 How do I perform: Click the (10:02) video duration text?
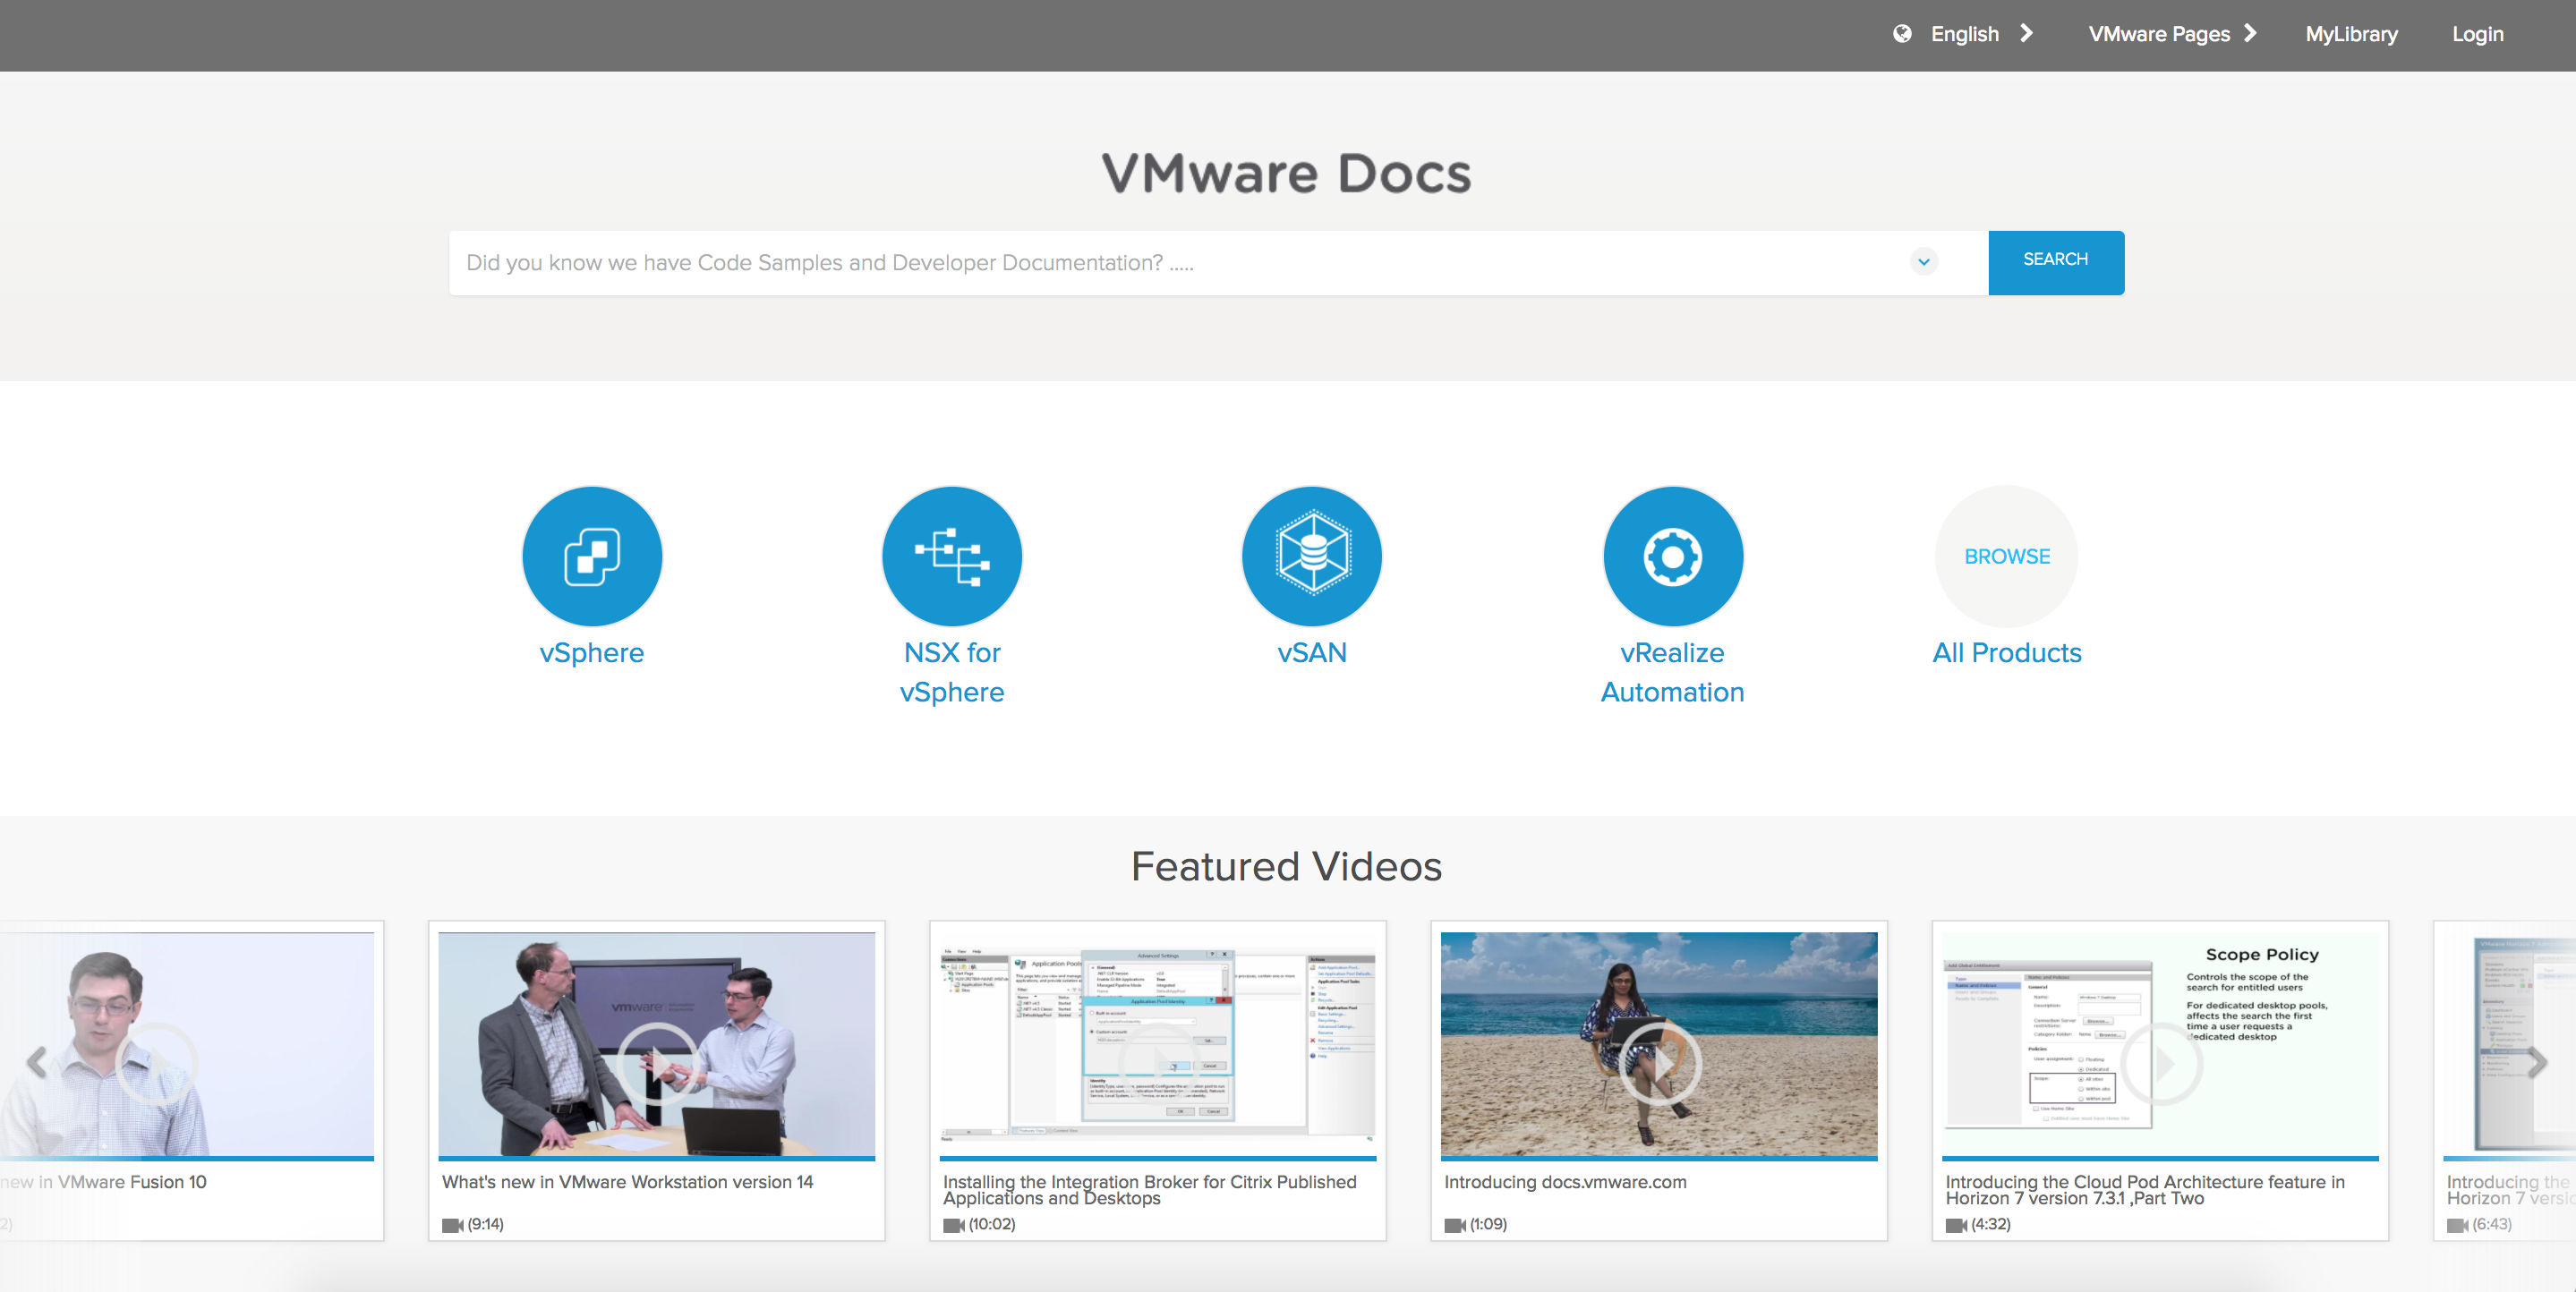click(992, 1224)
